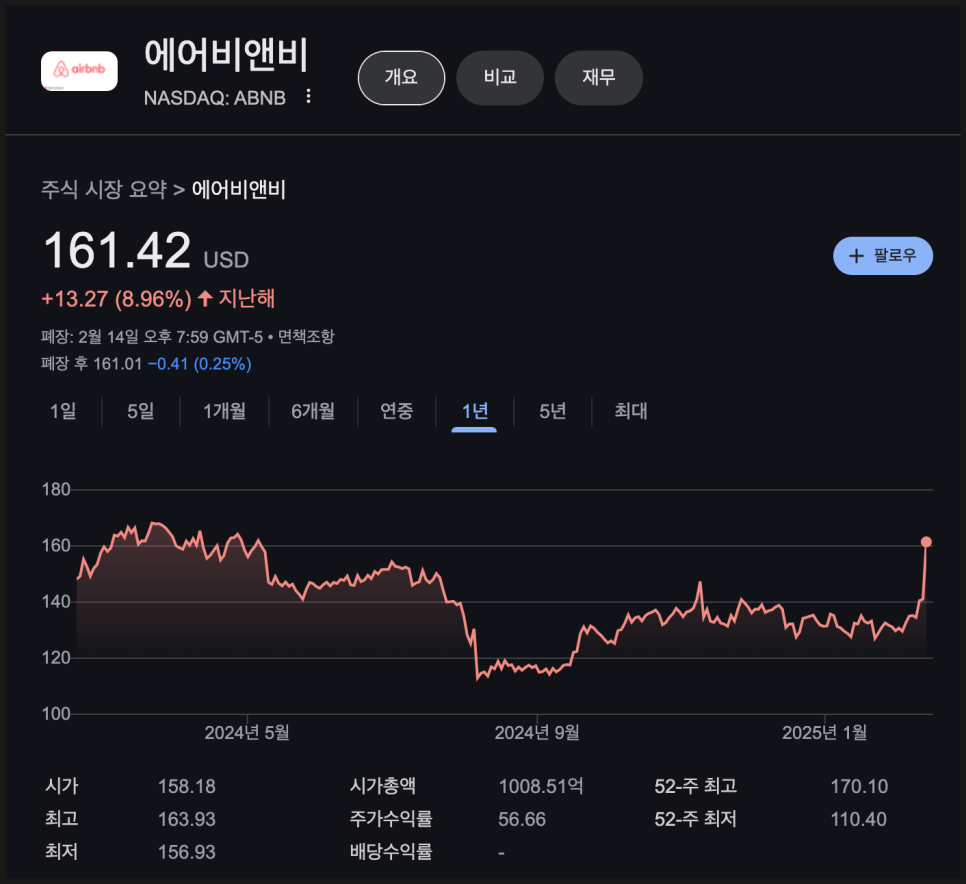Click the 2024년 5월 axis label

point(247,732)
